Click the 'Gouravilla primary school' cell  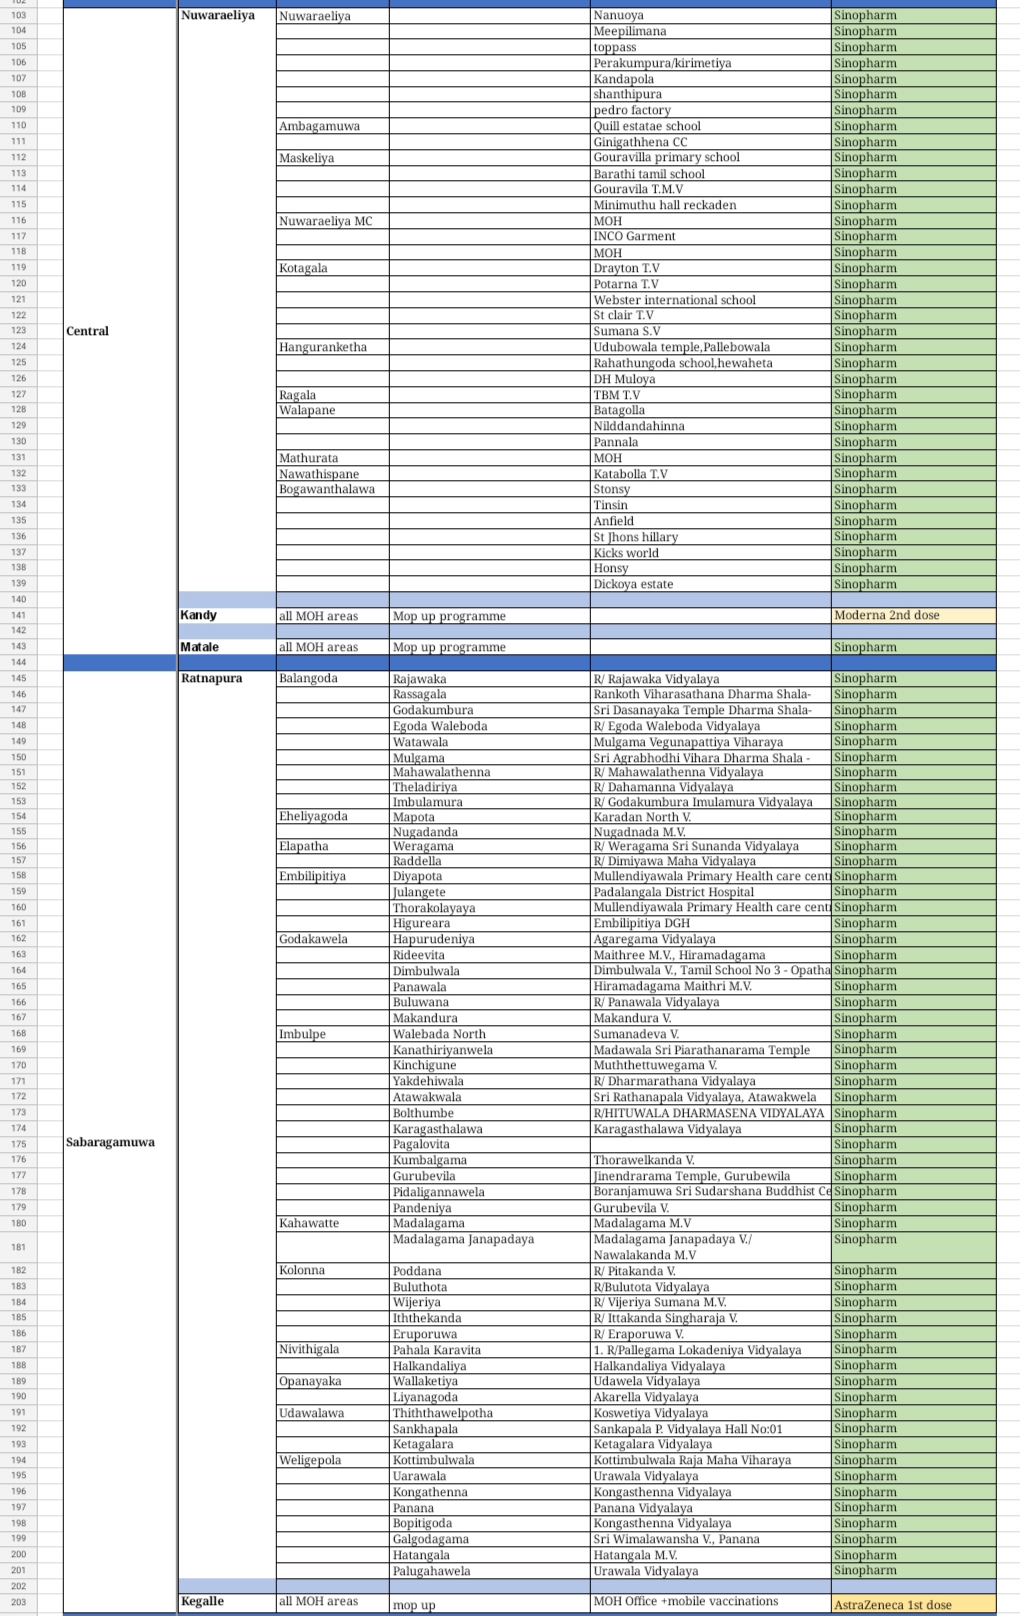[x=710, y=158]
